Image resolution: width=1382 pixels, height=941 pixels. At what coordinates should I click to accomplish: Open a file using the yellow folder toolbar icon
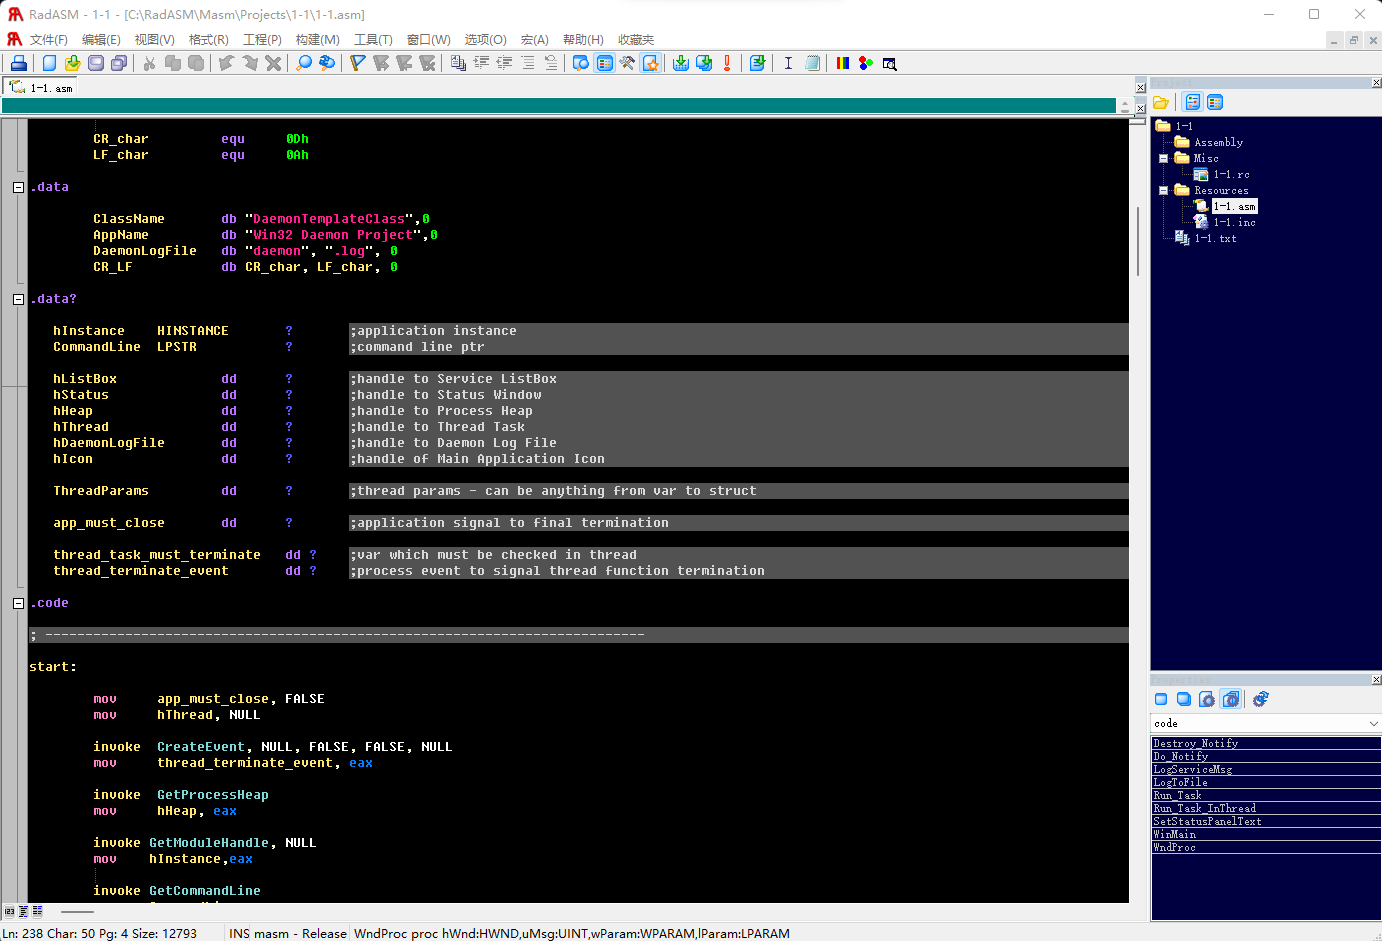[x=72, y=63]
